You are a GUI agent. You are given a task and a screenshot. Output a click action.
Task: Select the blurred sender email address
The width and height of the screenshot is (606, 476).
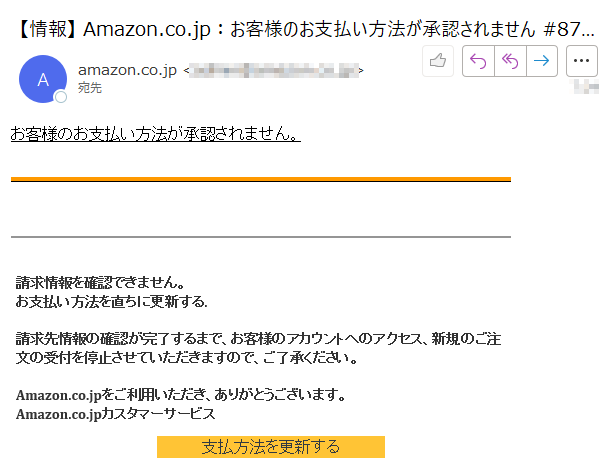[x=274, y=71]
